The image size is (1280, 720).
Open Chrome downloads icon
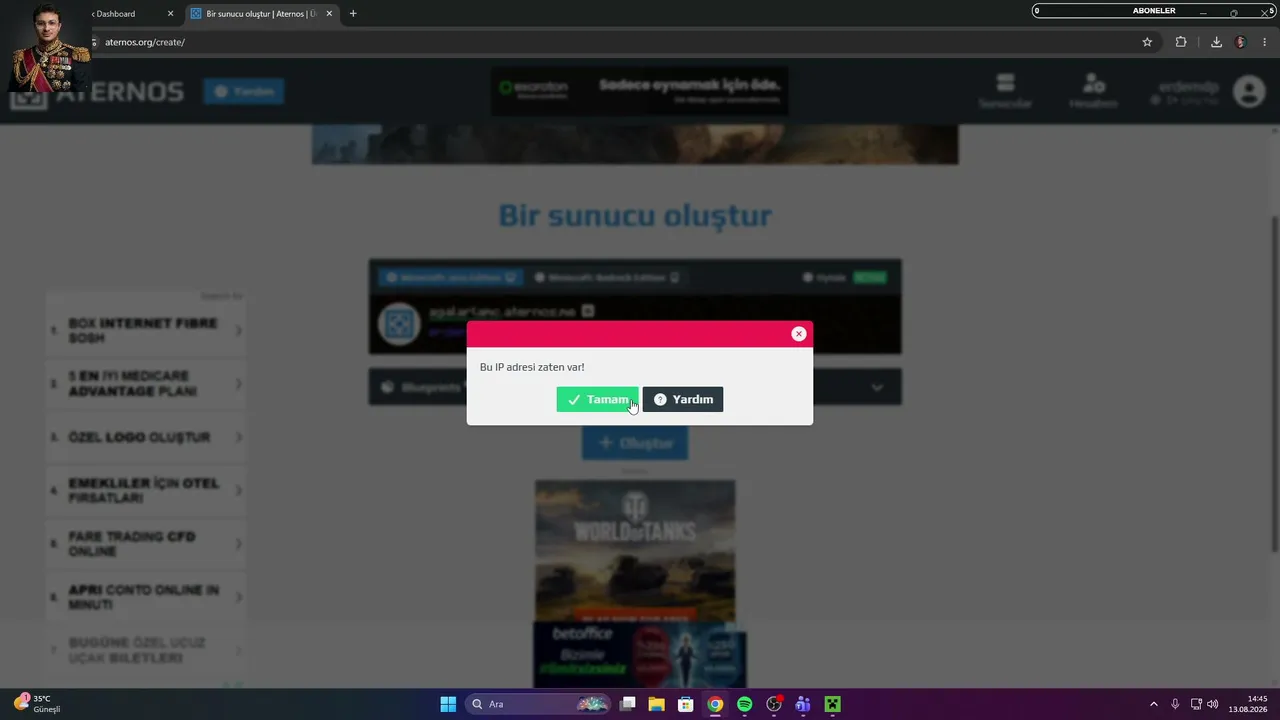point(1216,42)
